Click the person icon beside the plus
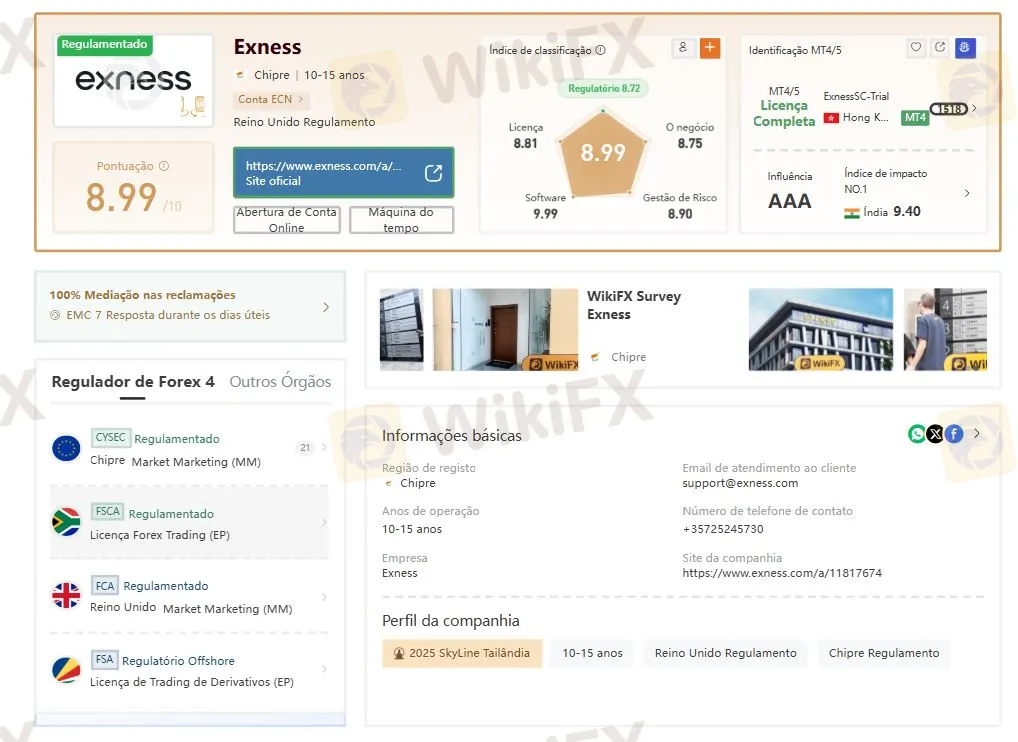 click(682, 47)
